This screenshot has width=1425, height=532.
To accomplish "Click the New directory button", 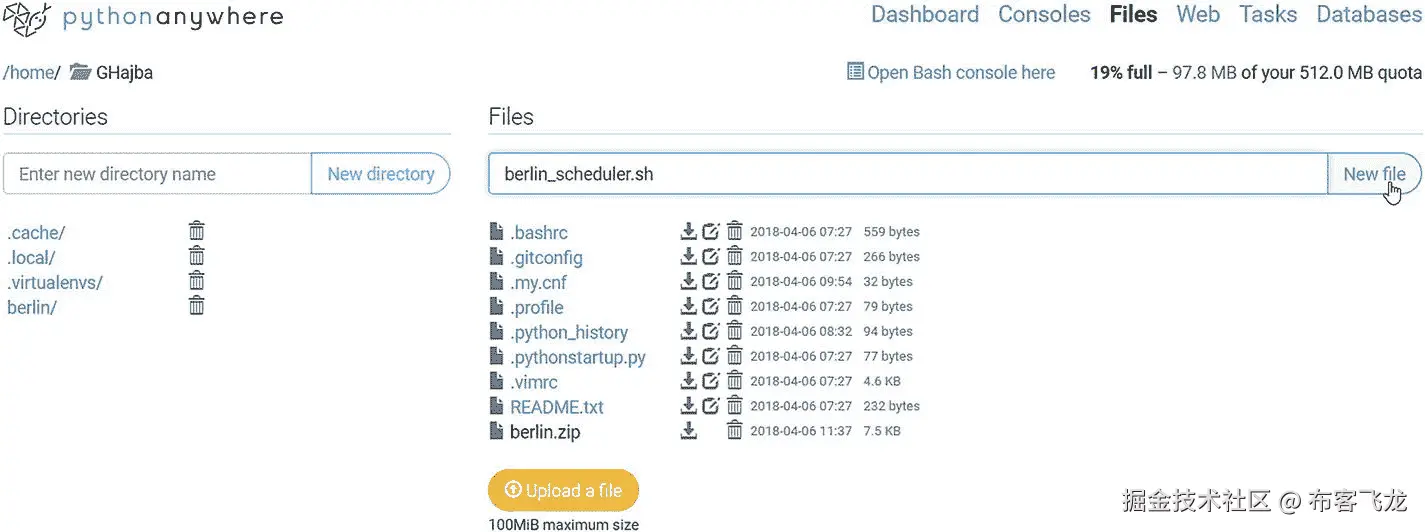I will (381, 174).
